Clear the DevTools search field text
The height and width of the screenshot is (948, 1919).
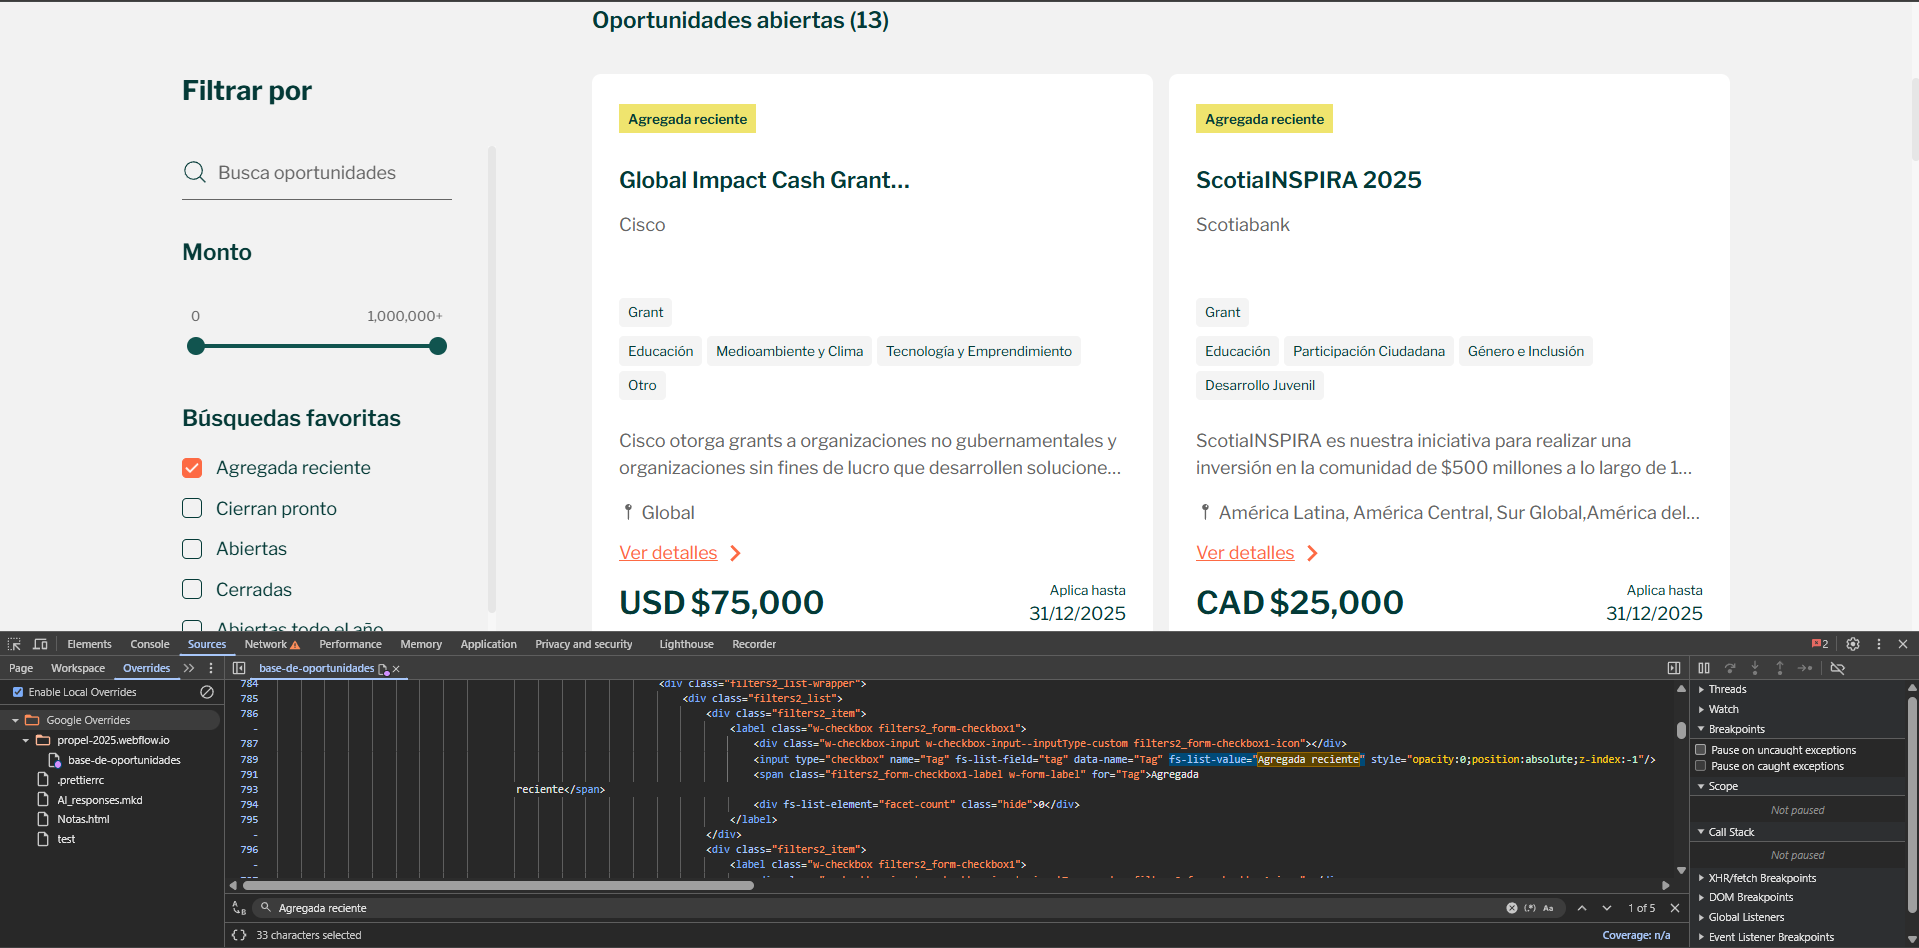[x=1512, y=908]
